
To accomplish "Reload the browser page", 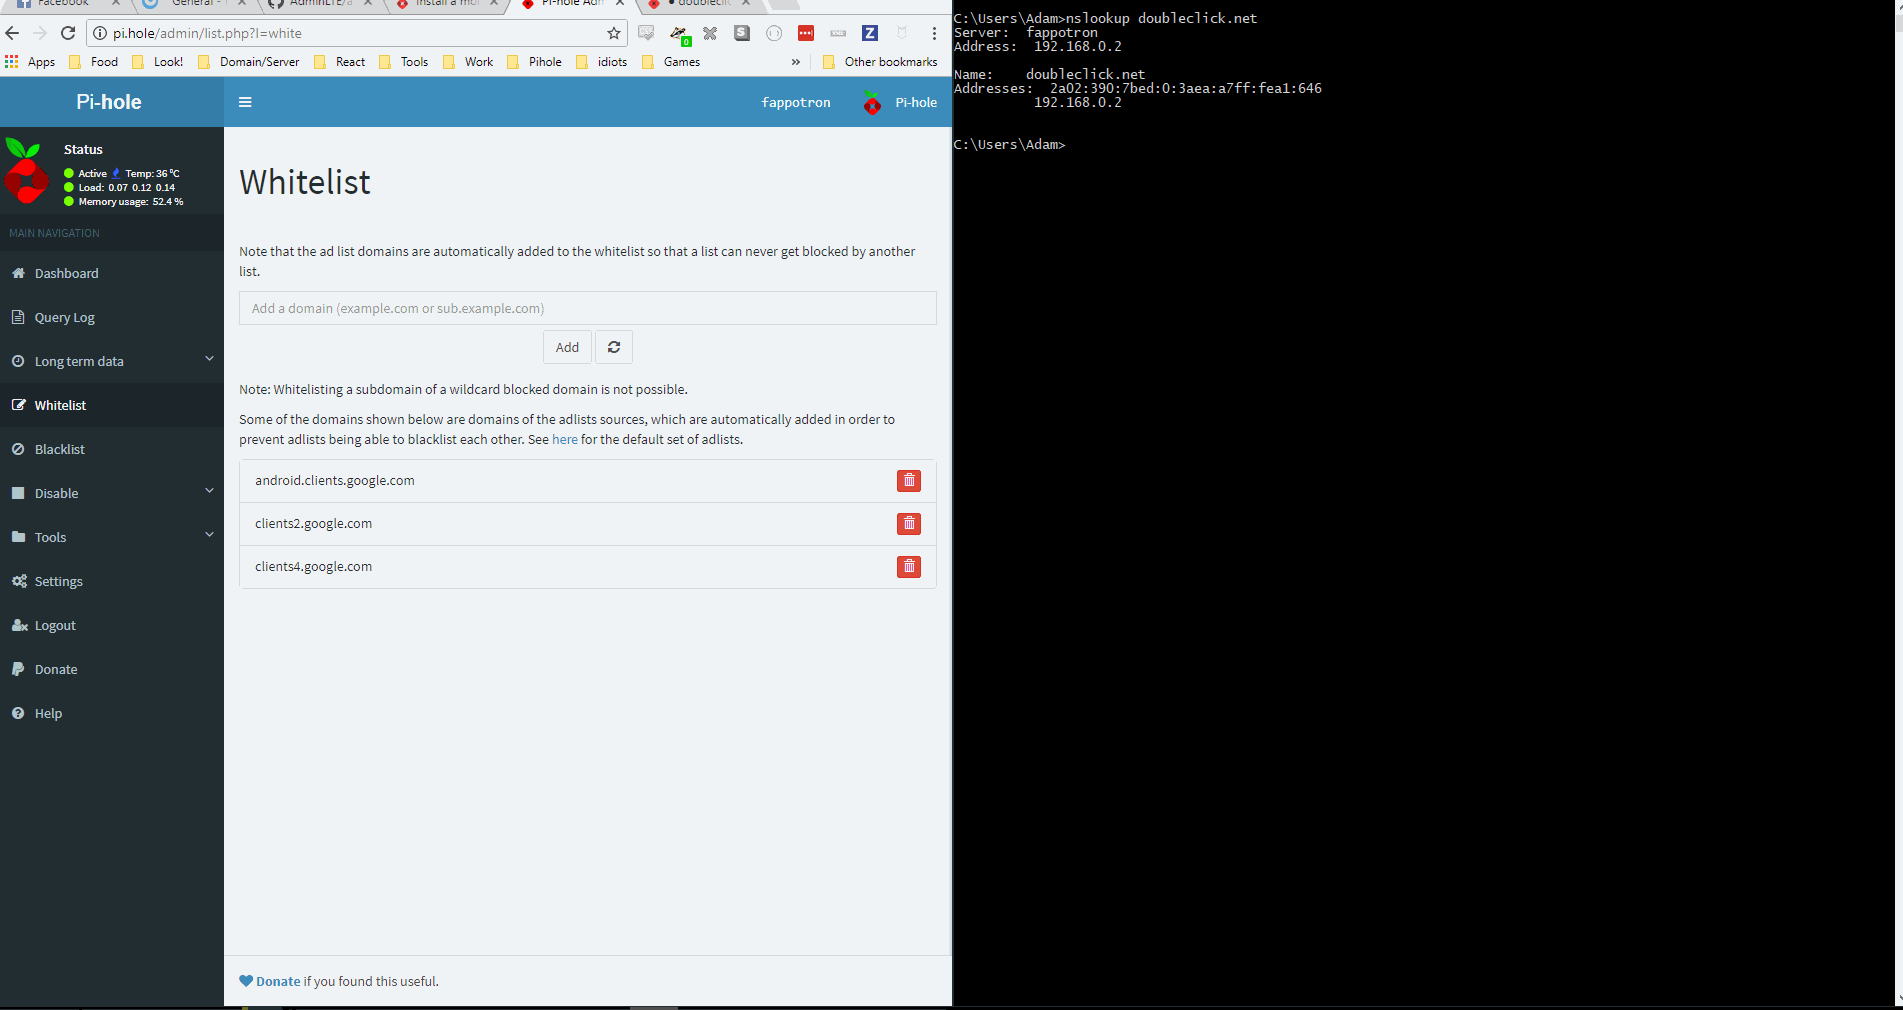I will (68, 33).
